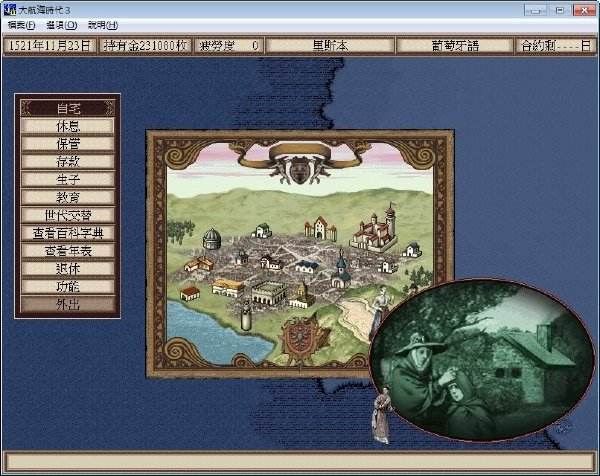The image size is (600, 476).
Task: Select the blue-spired church on the map
Action: (x=341, y=270)
